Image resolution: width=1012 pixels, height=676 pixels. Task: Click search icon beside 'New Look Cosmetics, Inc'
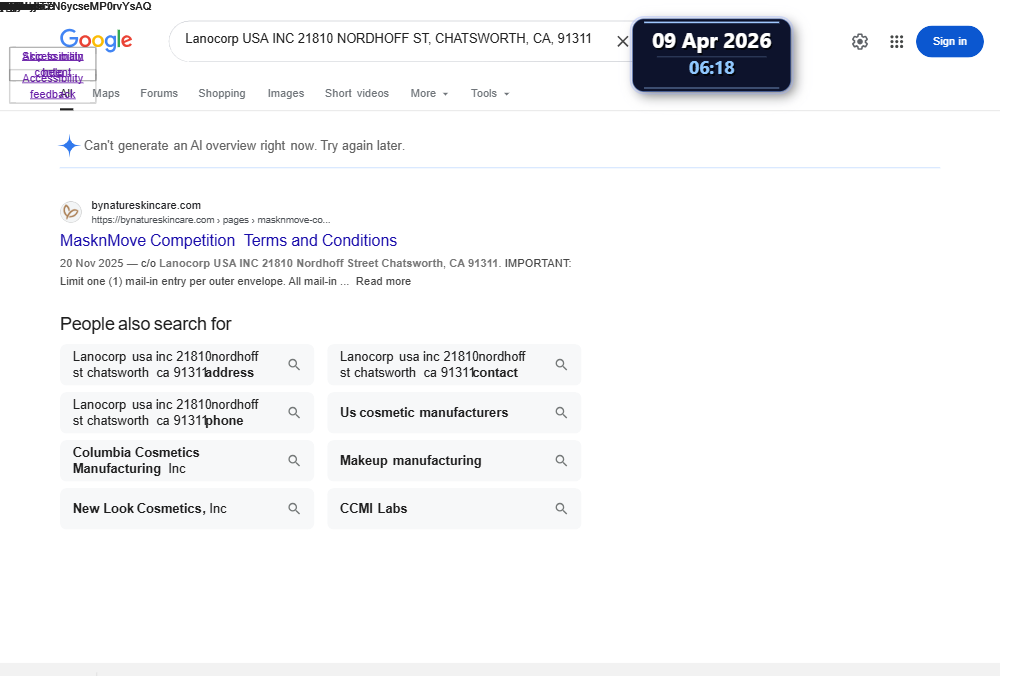(294, 509)
